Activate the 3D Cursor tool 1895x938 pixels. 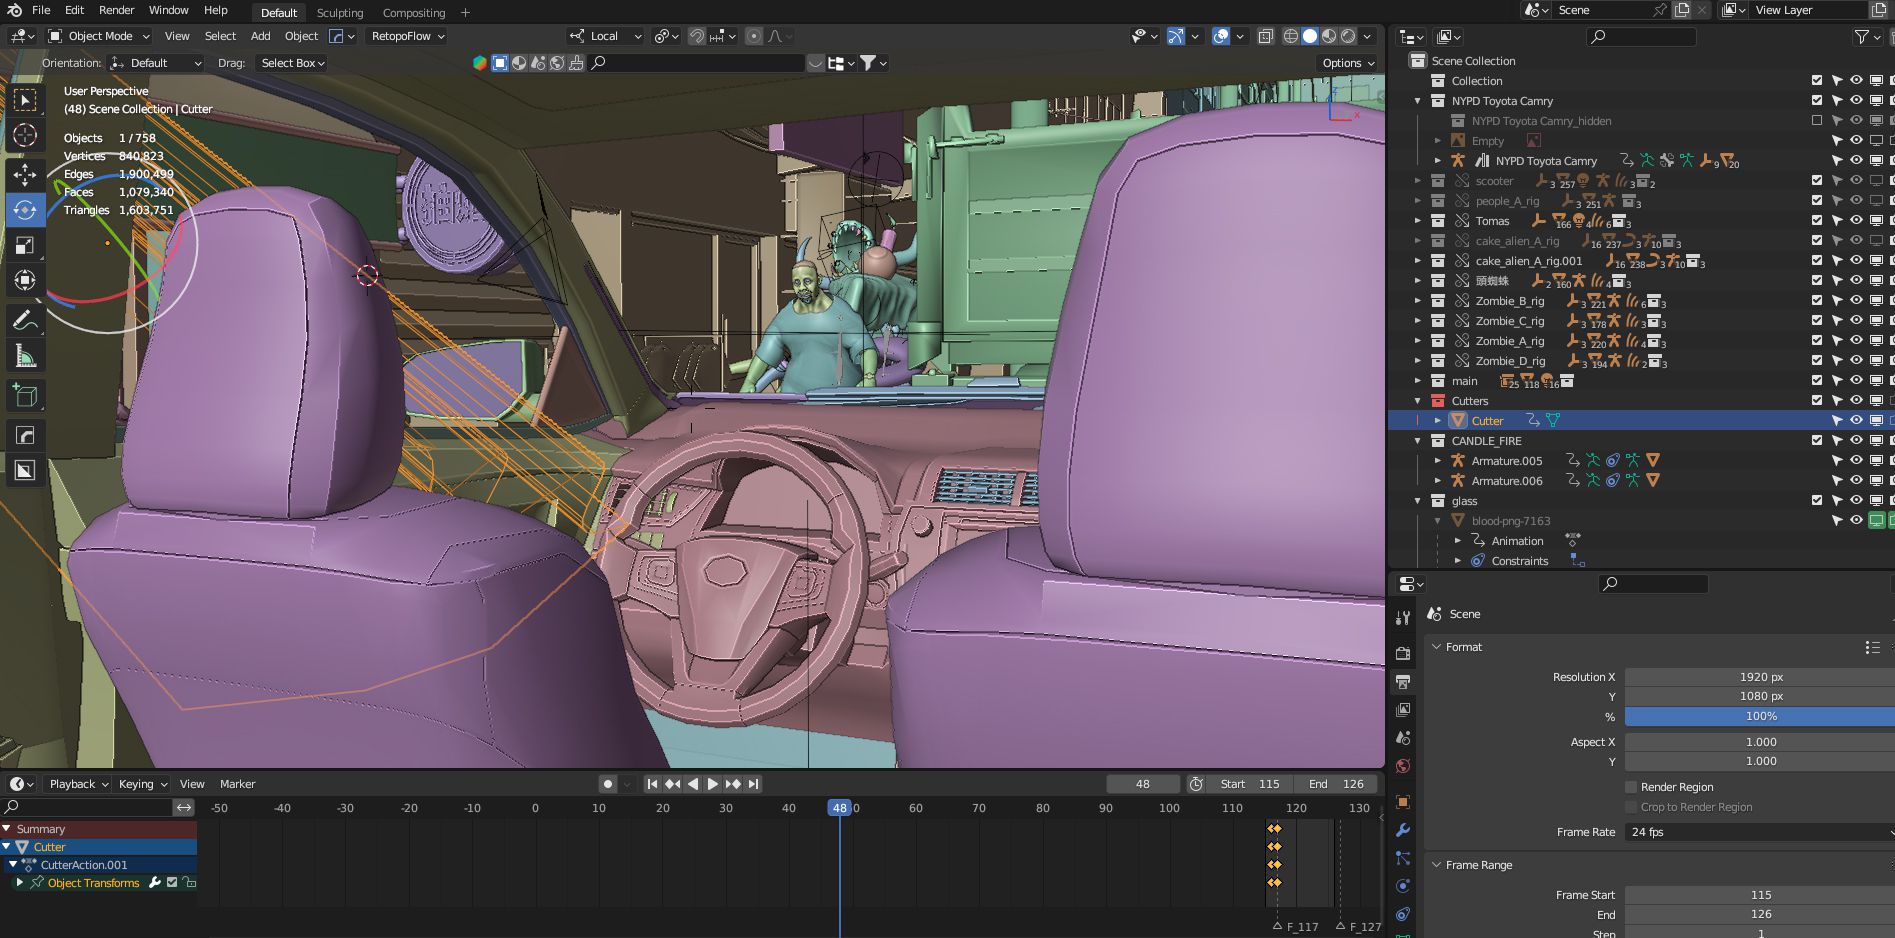(x=25, y=136)
